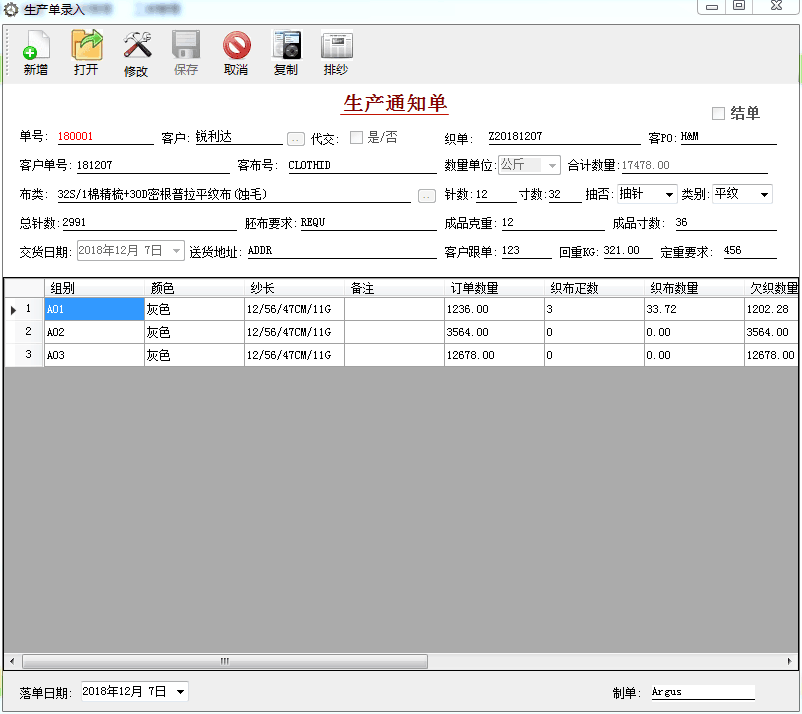Image resolution: width=802 pixels, height=714 pixels.
Task: Click the 3564.00 order quantity cell in row 2
Action: [x=494, y=332]
